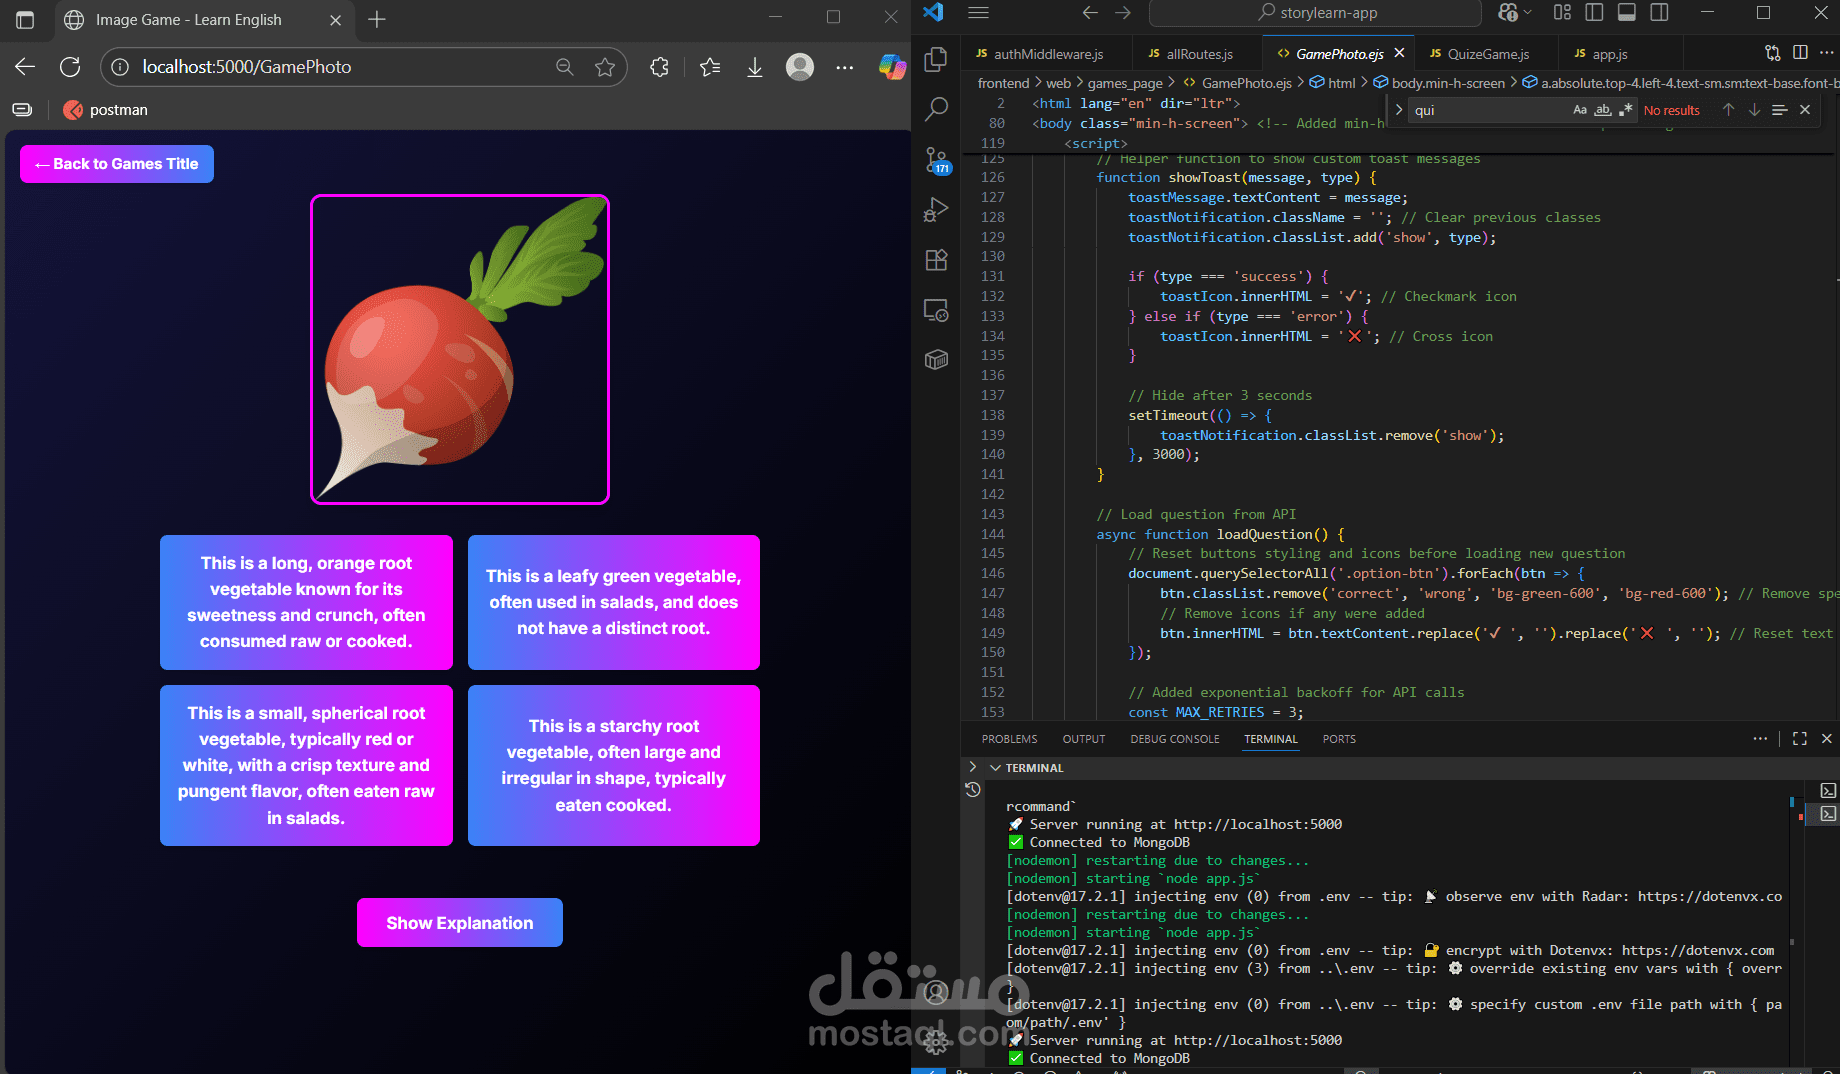Go back in the browser
The height and width of the screenshot is (1074, 1840).
[25, 67]
